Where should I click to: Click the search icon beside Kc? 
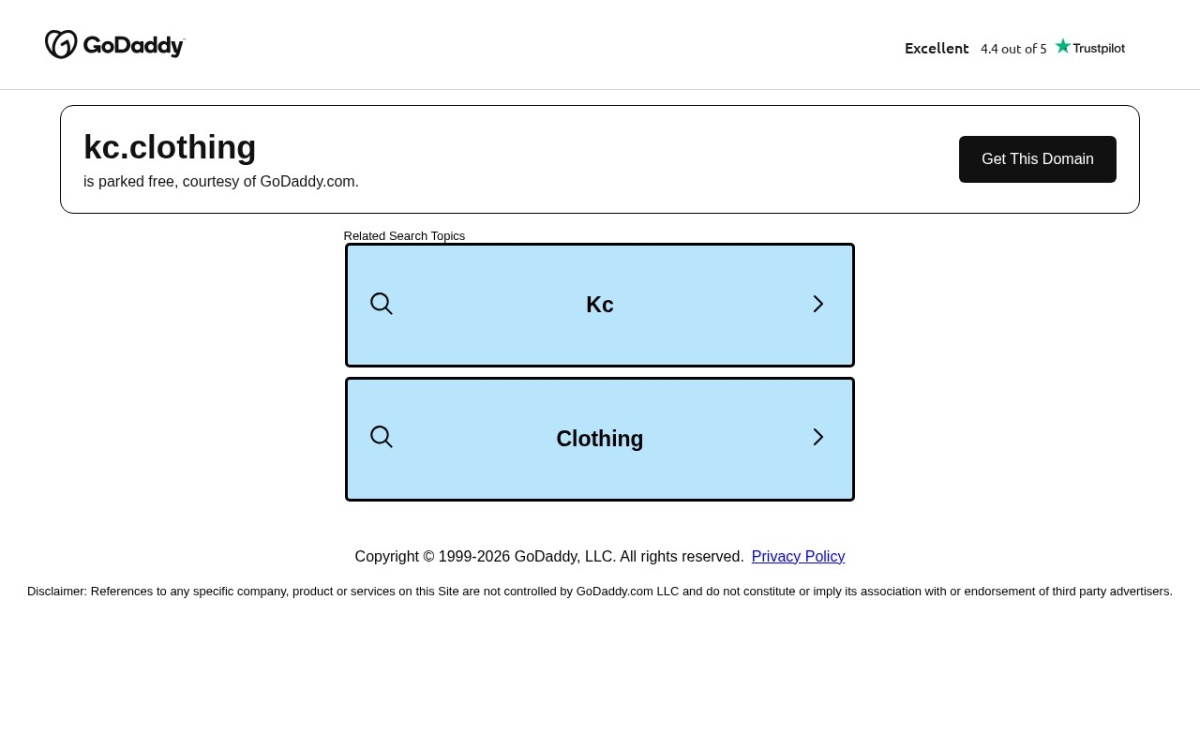pos(381,304)
